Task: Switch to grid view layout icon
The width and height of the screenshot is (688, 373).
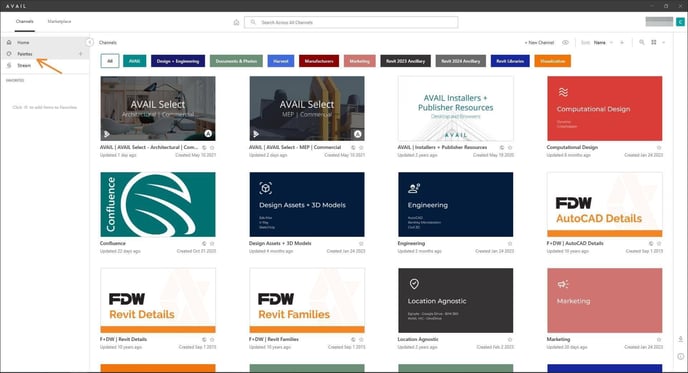Action: tap(653, 42)
